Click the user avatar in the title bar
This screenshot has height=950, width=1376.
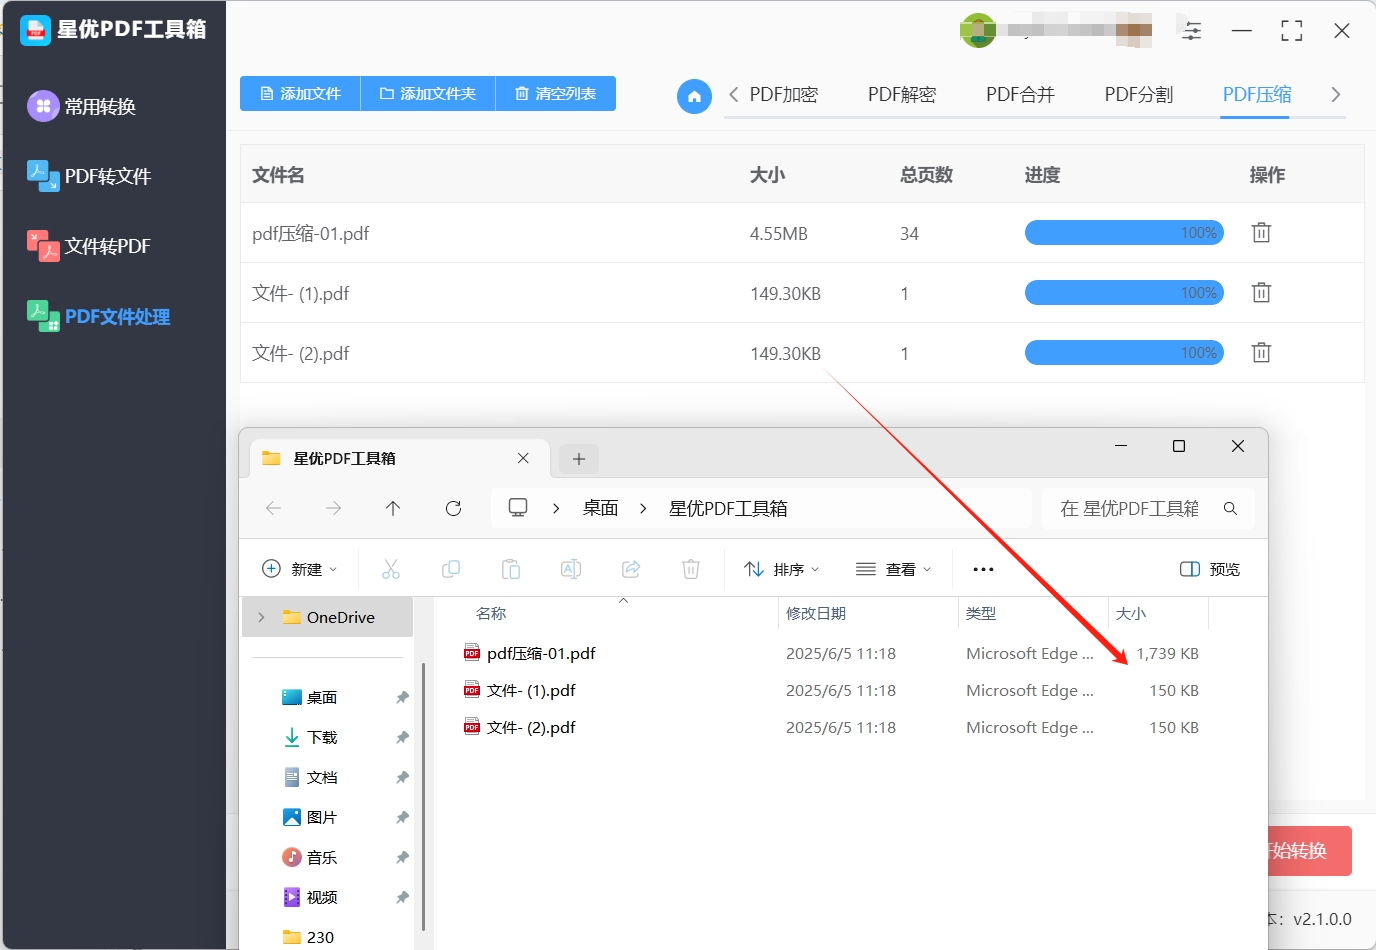coord(978,31)
